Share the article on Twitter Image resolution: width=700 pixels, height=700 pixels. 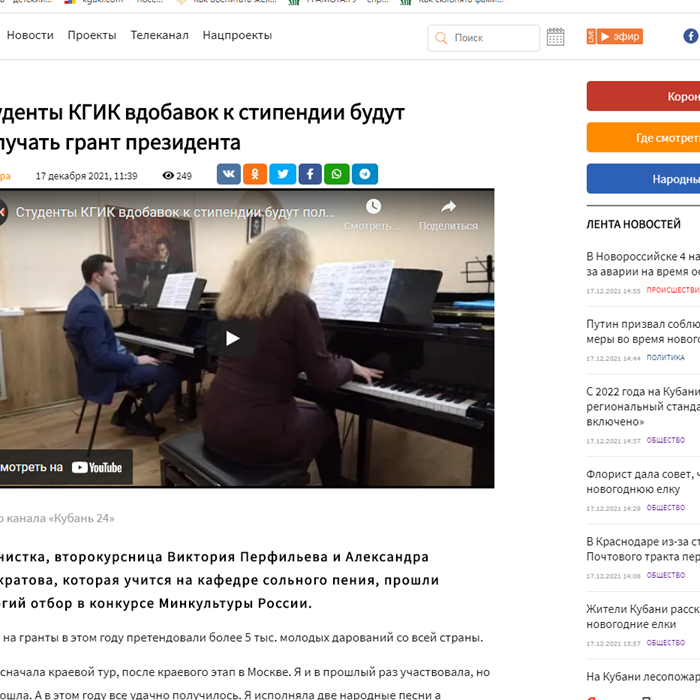(x=283, y=174)
